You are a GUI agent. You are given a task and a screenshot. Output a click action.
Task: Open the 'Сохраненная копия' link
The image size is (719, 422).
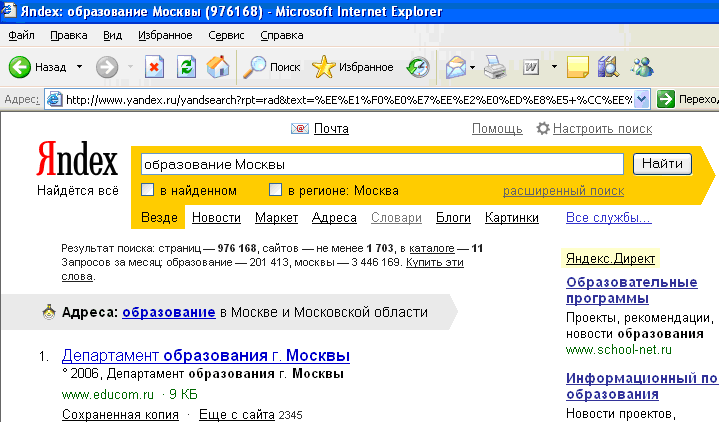(120, 415)
